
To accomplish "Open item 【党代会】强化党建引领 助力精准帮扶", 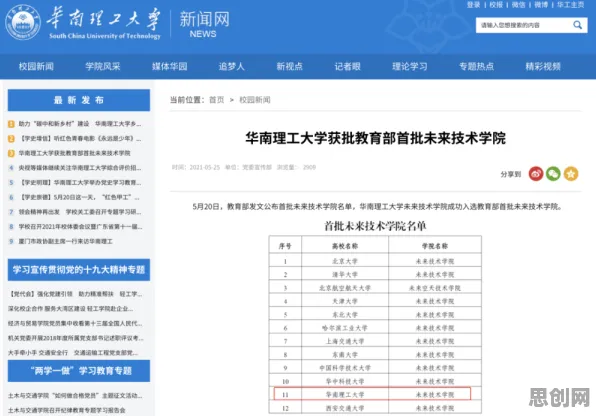I will click(x=75, y=294).
